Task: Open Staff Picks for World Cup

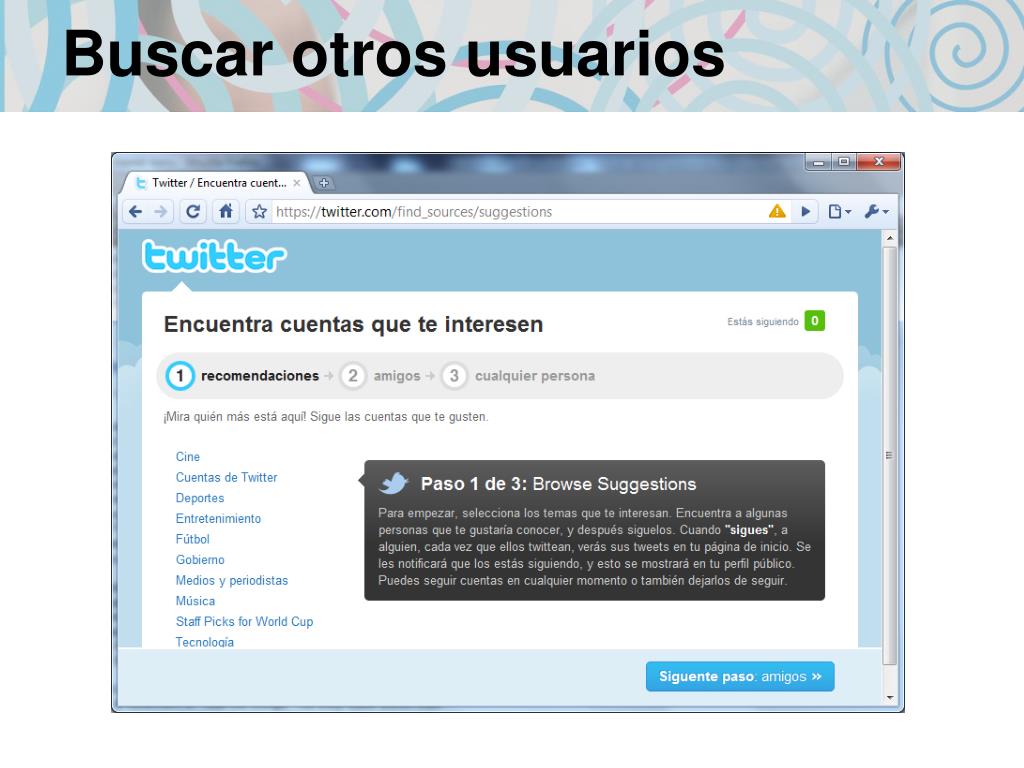Action: (x=244, y=621)
